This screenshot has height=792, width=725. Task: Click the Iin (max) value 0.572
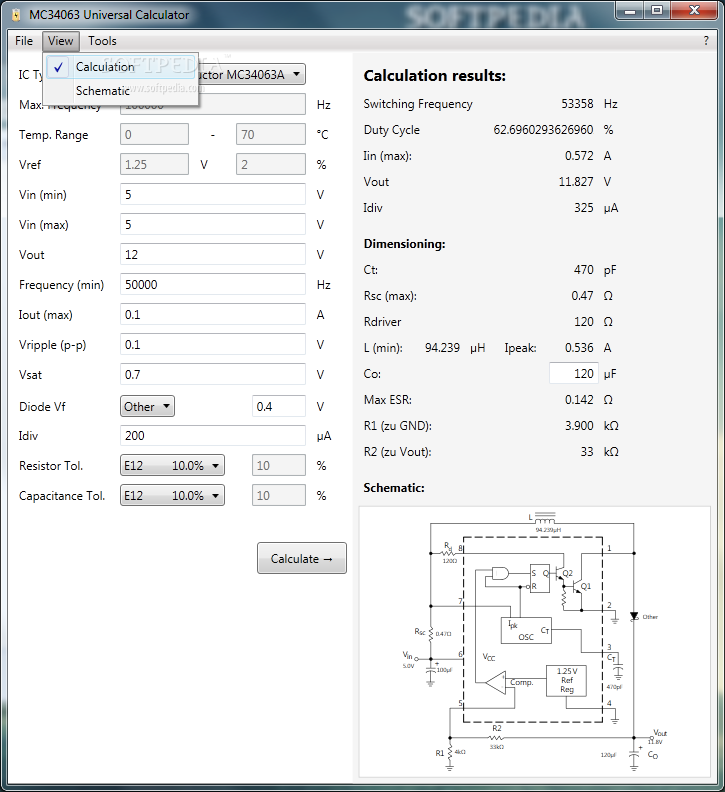pyautogui.click(x=579, y=156)
